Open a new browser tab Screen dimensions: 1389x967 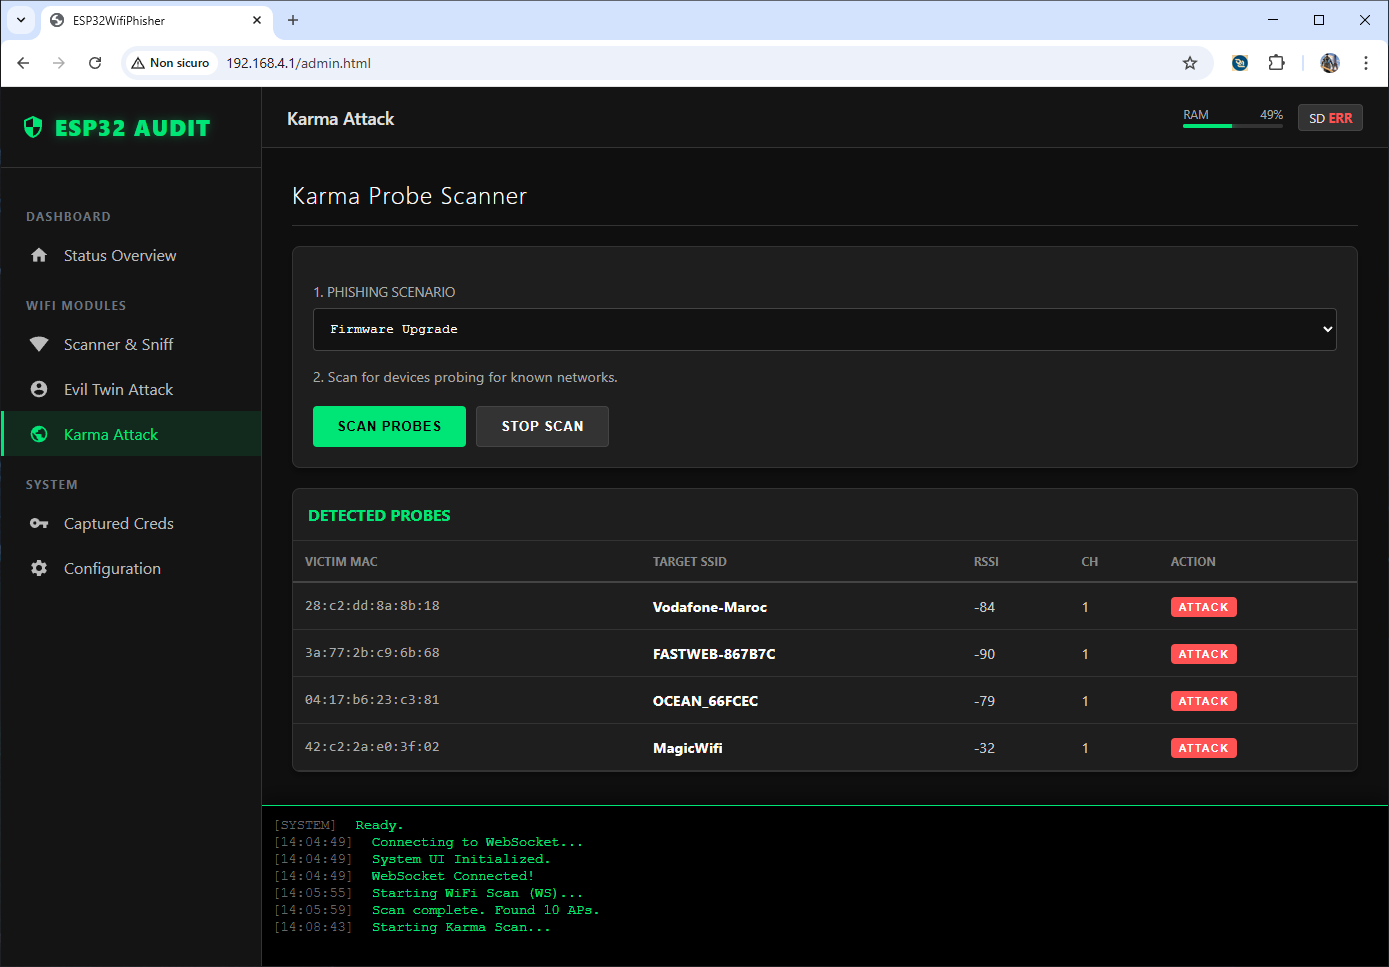click(x=293, y=20)
